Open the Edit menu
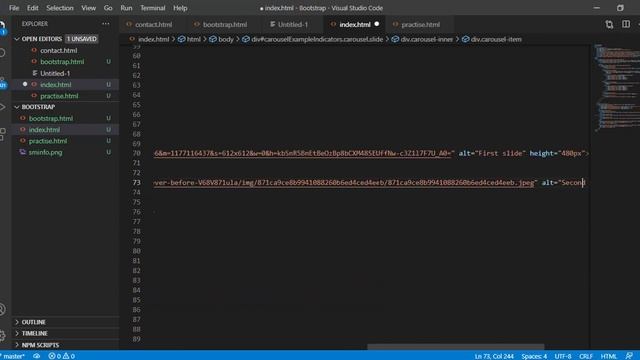640x360 pixels. click(32, 8)
